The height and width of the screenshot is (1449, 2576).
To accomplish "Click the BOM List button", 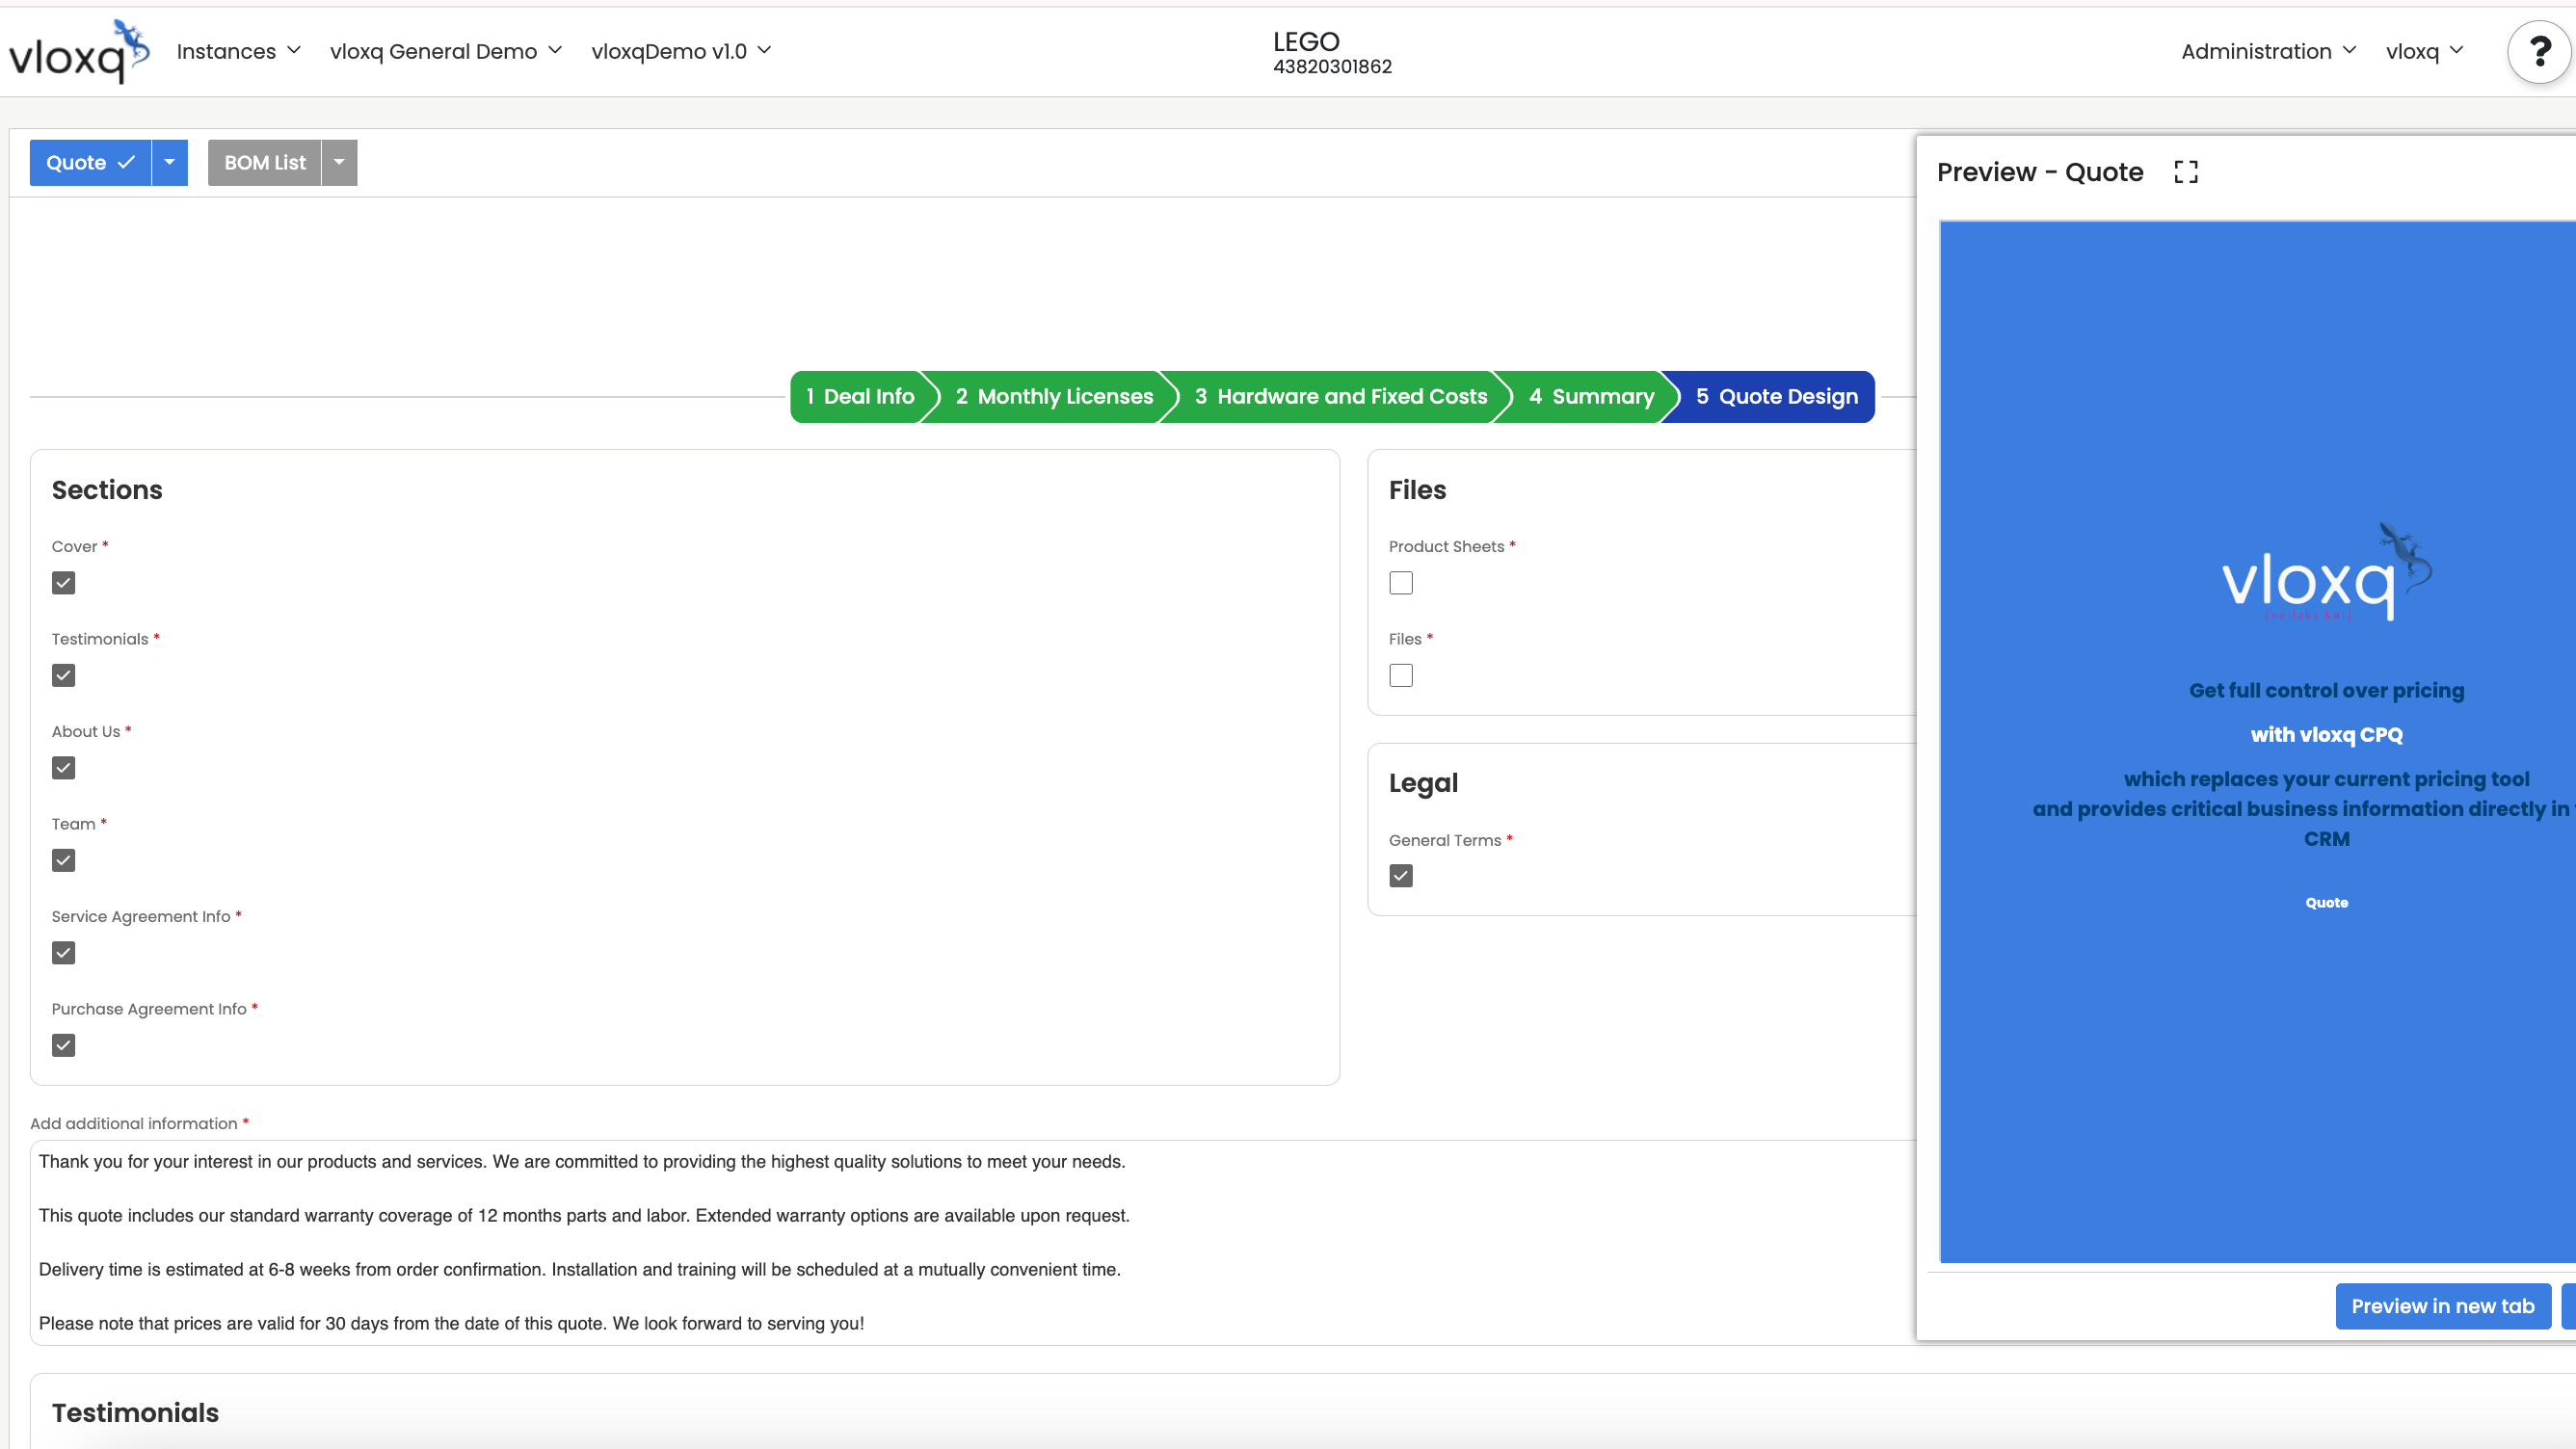I will tap(264, 162).
